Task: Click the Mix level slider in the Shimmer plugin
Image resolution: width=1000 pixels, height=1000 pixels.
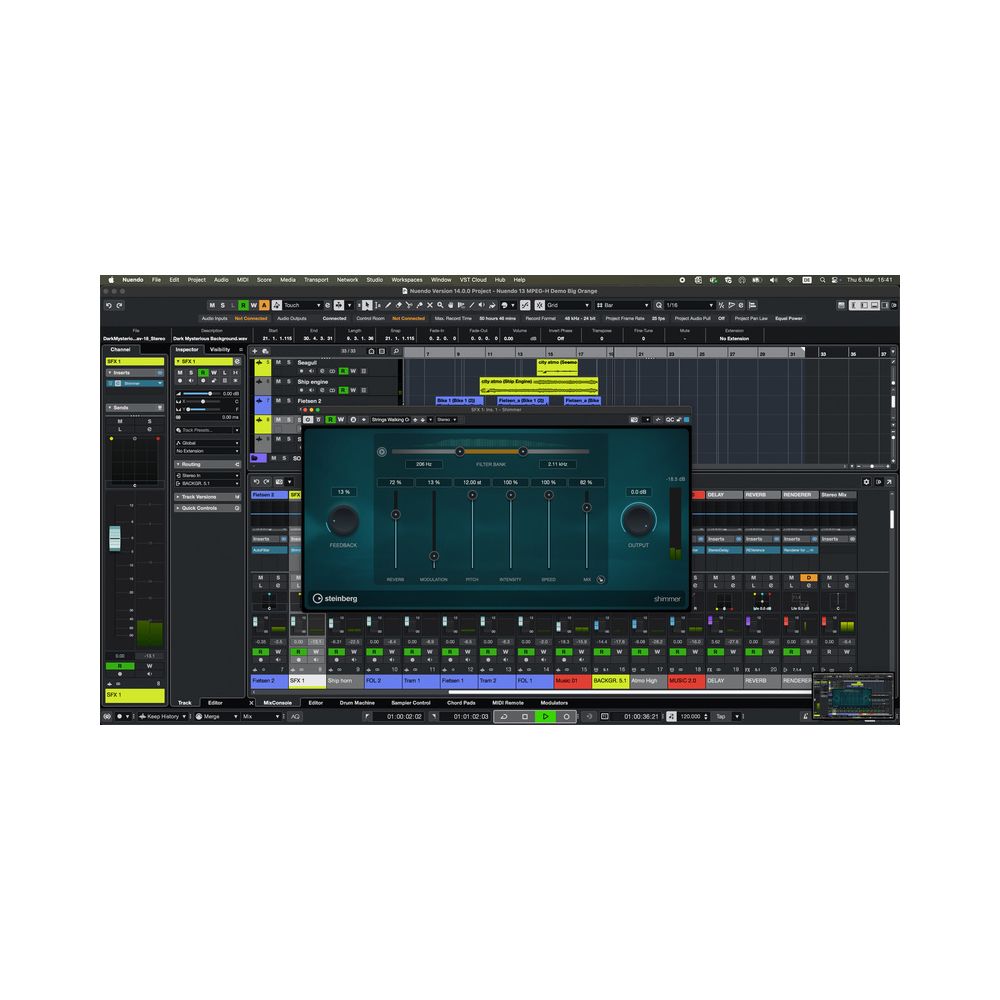Action: click(x=586, y=508)
